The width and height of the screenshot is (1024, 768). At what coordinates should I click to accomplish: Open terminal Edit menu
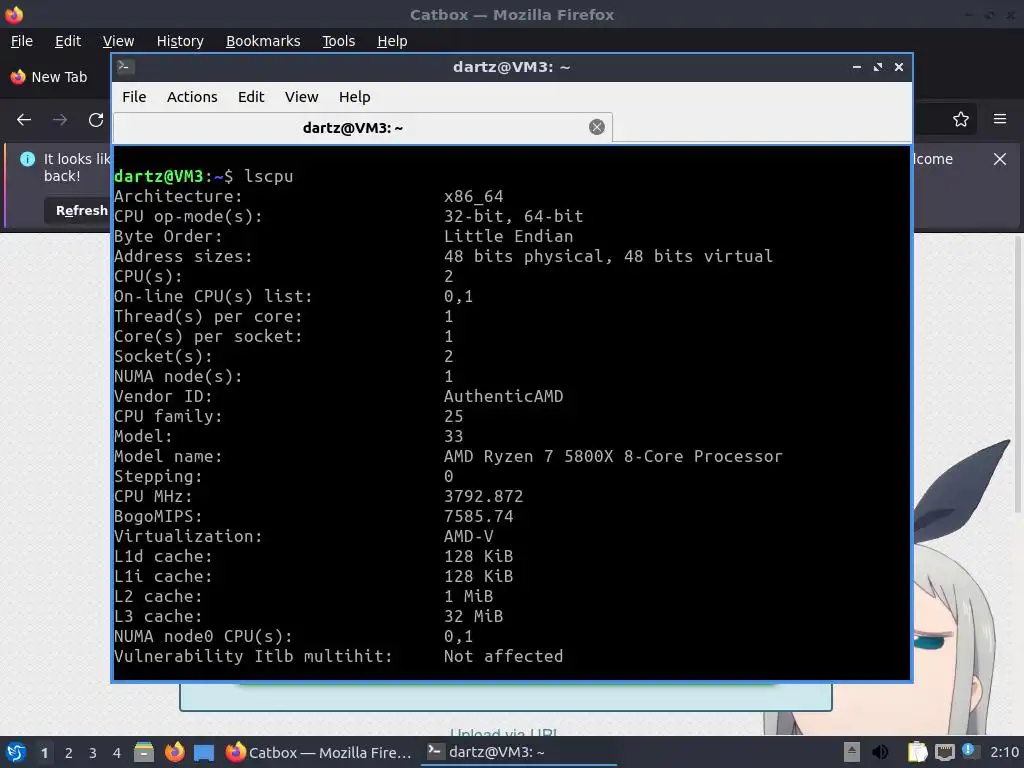click(x=251, y=97)
